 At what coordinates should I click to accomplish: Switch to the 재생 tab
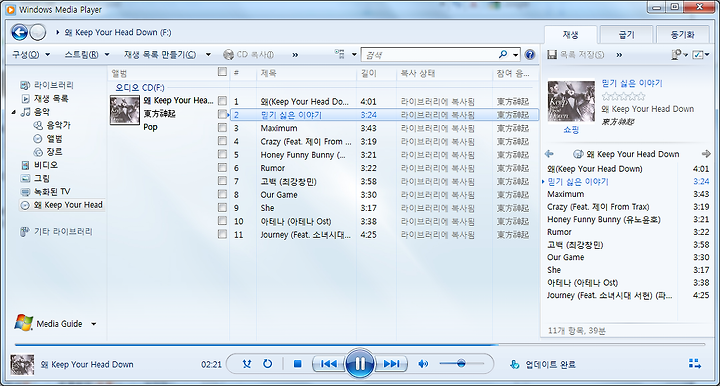pyautogui.click(x=570, y=34)
